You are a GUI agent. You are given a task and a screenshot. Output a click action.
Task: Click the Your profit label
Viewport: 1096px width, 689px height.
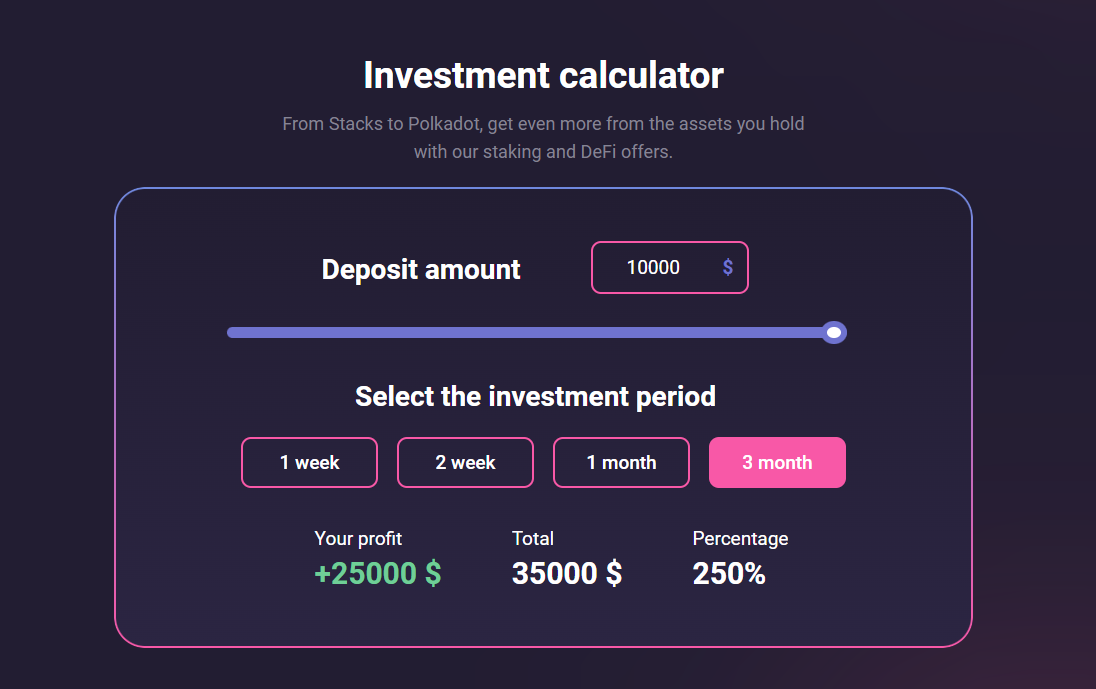pos(358,538)
